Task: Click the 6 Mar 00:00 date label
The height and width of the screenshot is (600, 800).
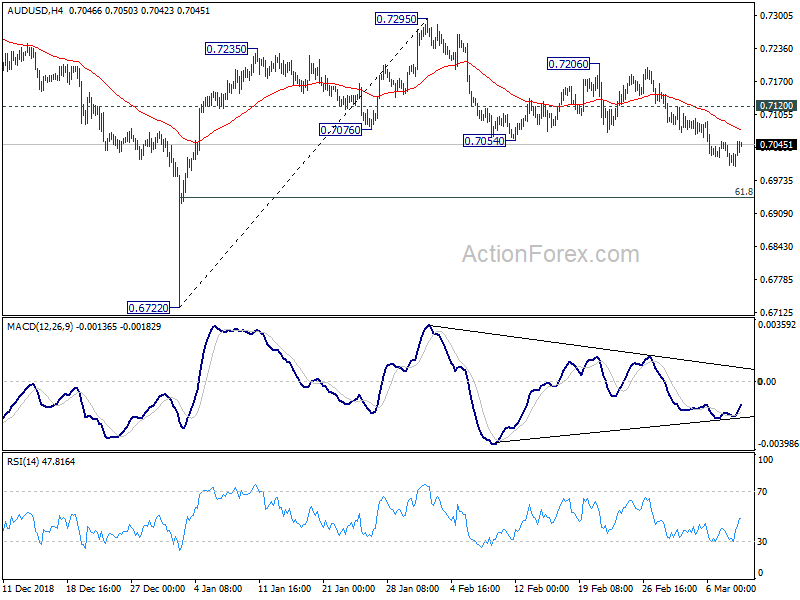Action: [x=731, y=588]
